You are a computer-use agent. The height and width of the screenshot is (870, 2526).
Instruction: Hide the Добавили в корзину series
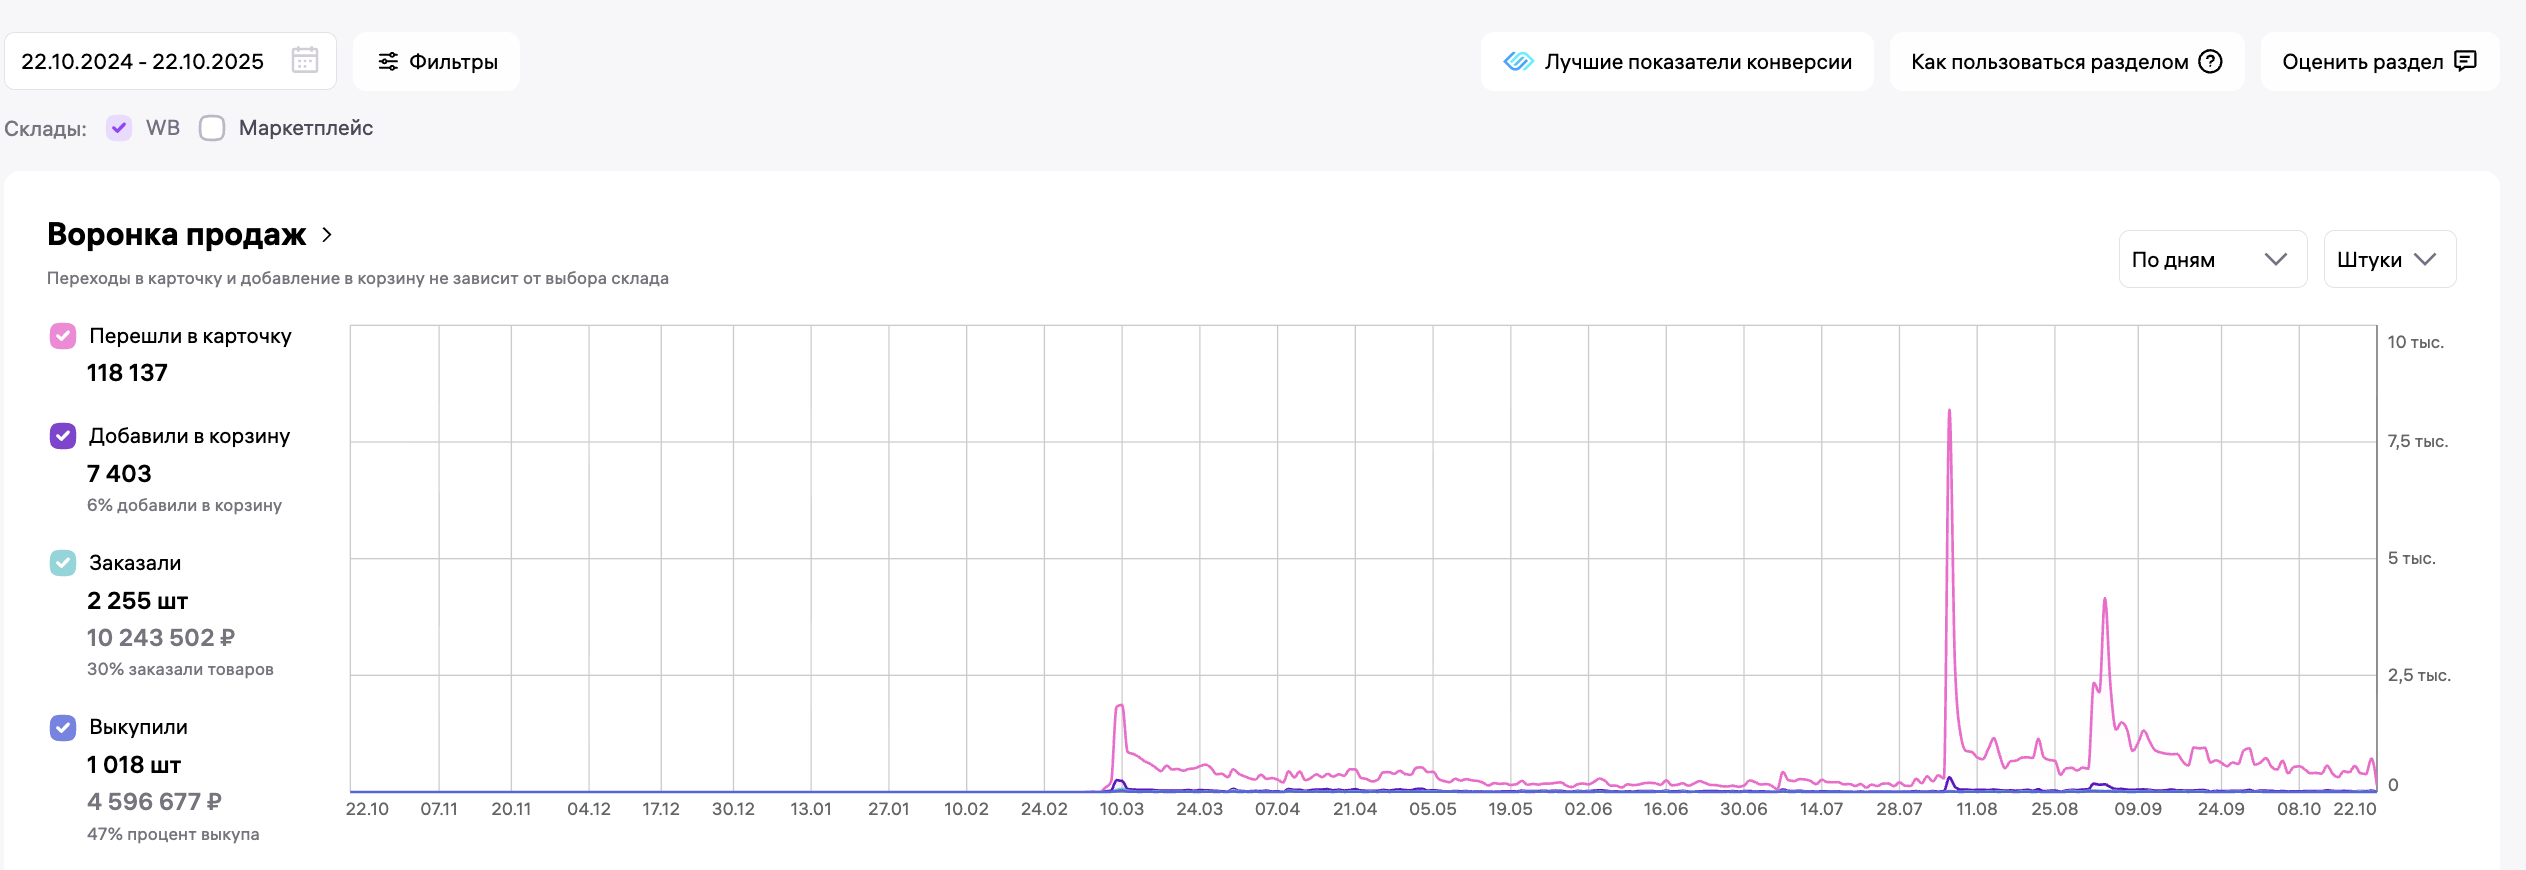tap(63, 436)
